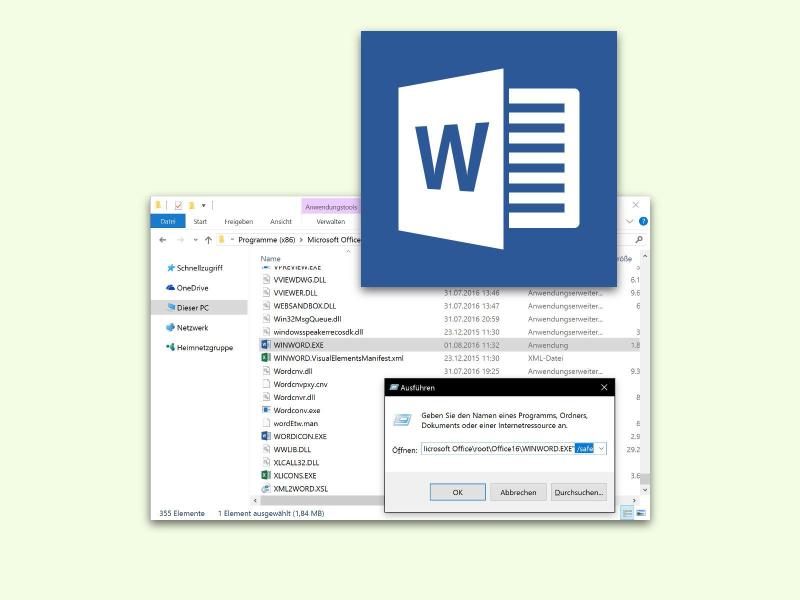Select the file Win32MsgQueue.dll

pos(307,319)
